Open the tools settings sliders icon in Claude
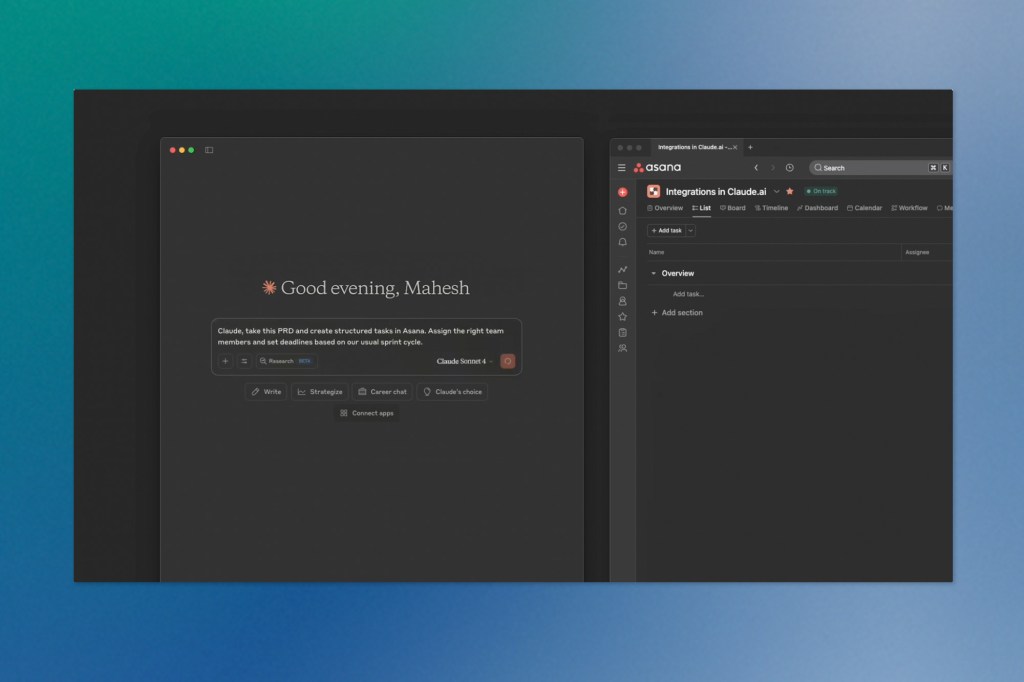 (x=244, y=361)
